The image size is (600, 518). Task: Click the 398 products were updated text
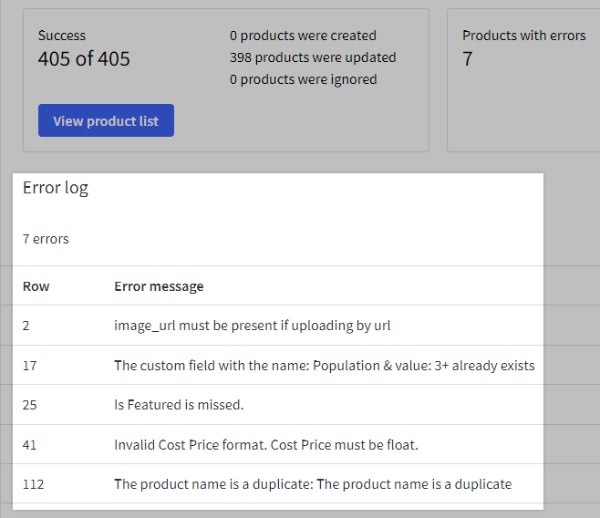(x=313, y=57)
